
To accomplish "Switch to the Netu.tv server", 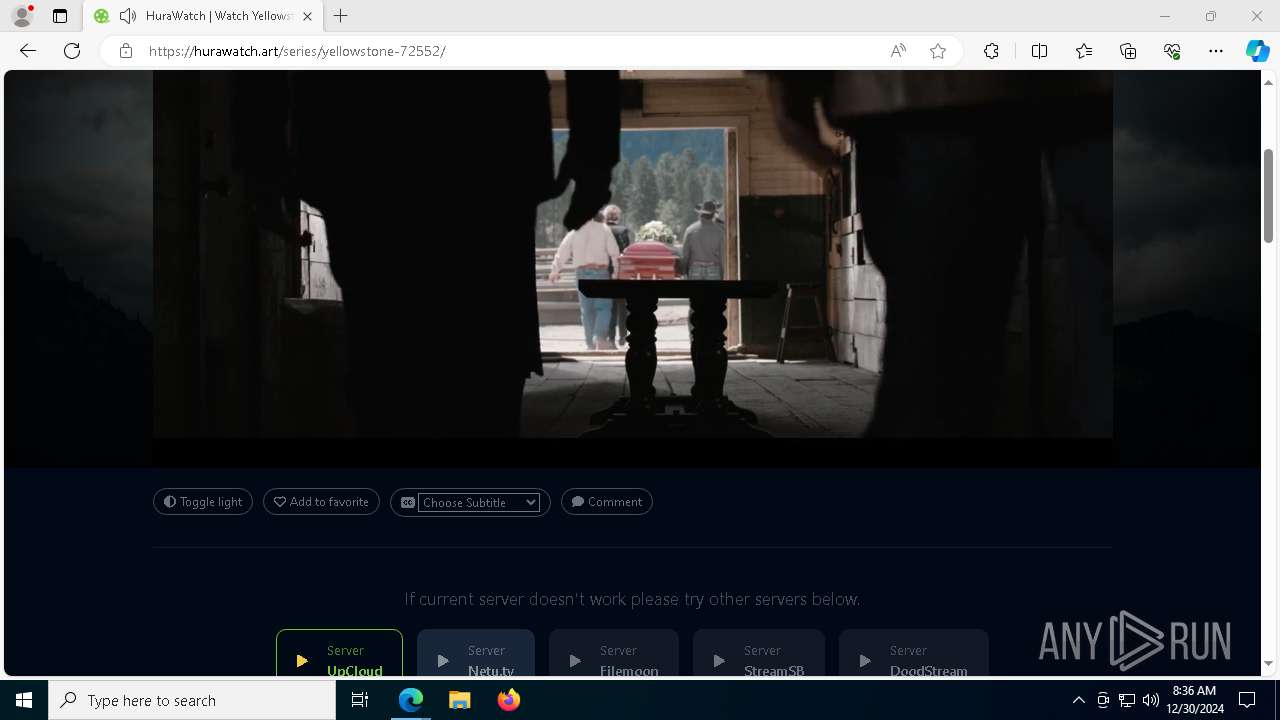I will tap(476, 654).
